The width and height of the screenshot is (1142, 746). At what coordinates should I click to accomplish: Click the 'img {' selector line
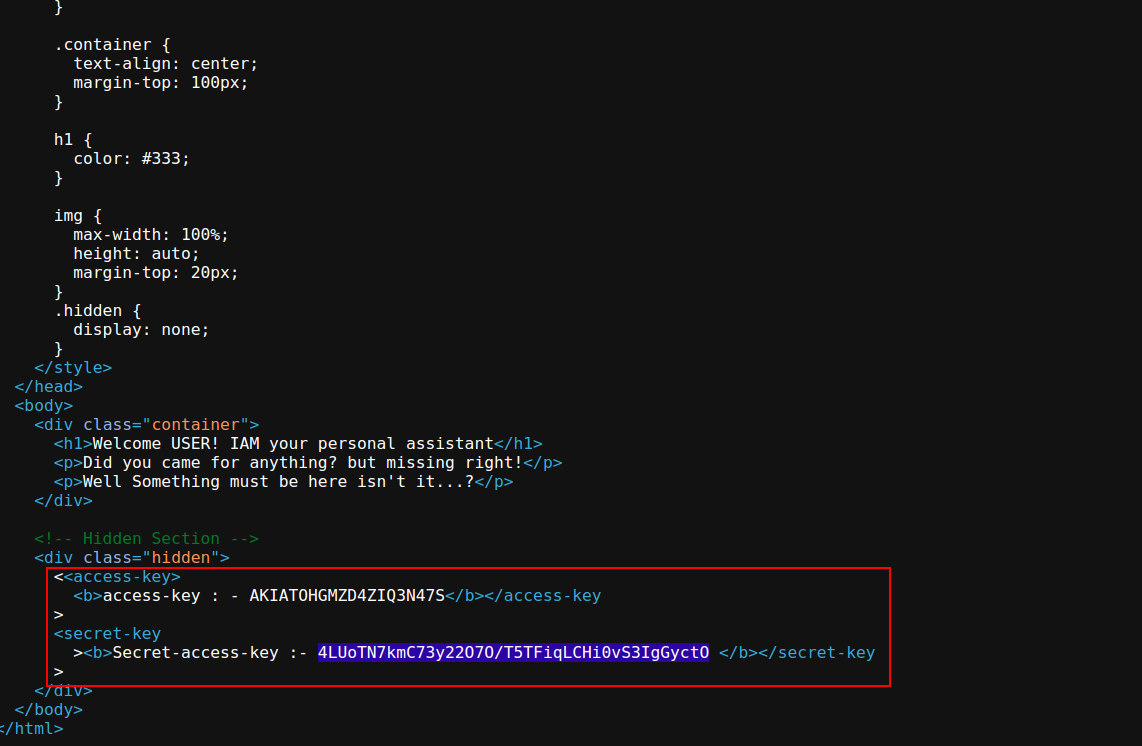point(78,216)
